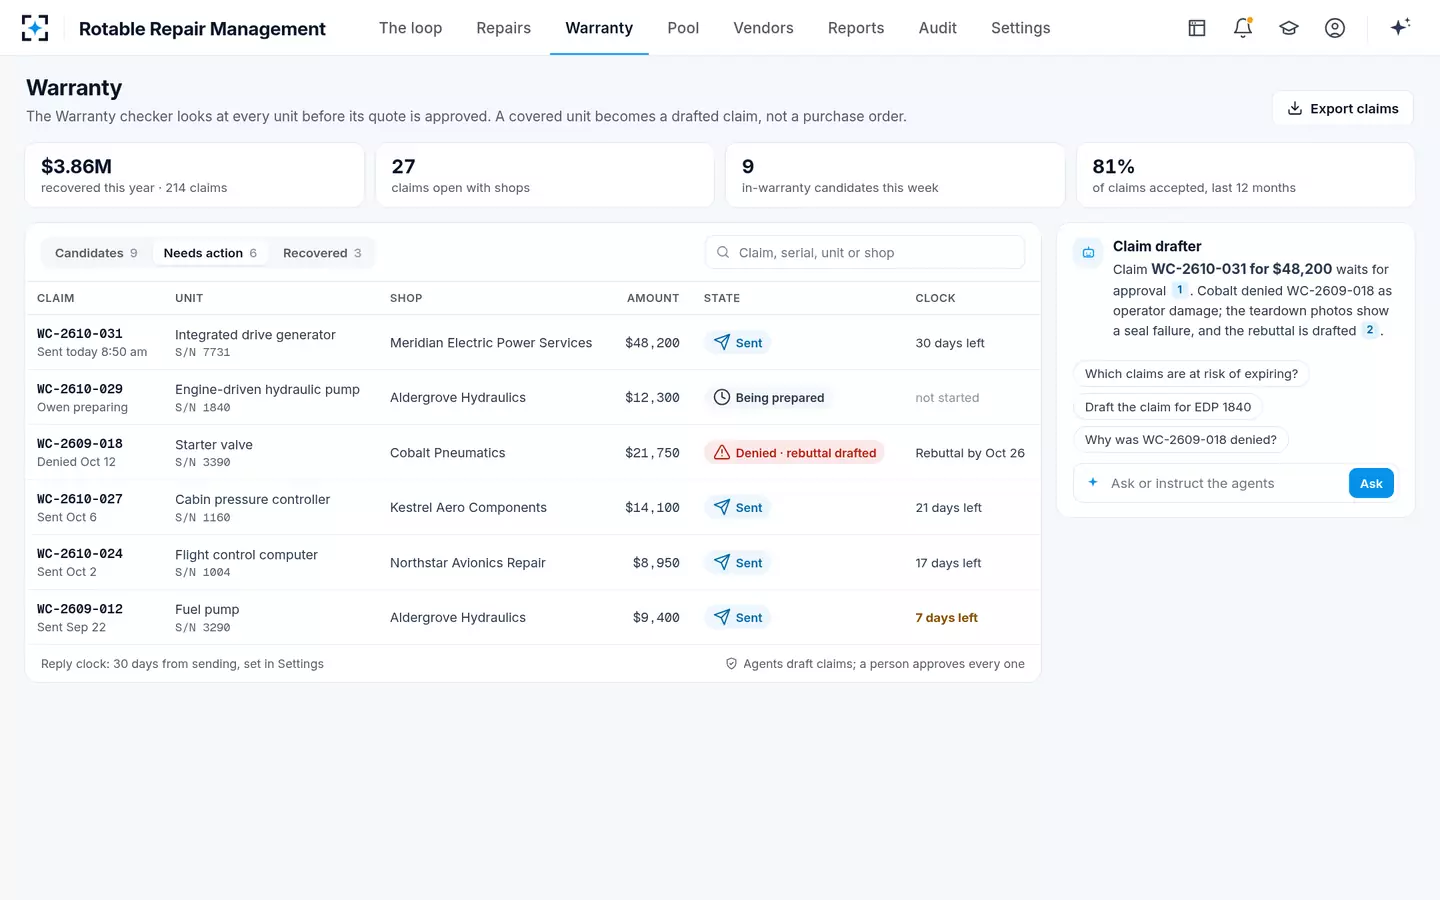Navigate to Vendors
This screenshot has height=900, width=1440.
pyautogui.click(x=763, y=28)
